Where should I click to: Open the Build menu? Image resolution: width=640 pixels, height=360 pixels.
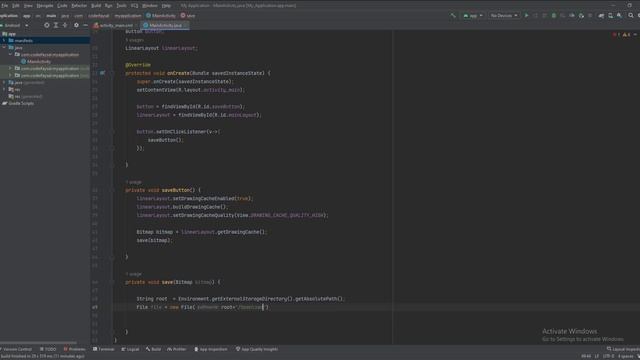pos(96,6)
